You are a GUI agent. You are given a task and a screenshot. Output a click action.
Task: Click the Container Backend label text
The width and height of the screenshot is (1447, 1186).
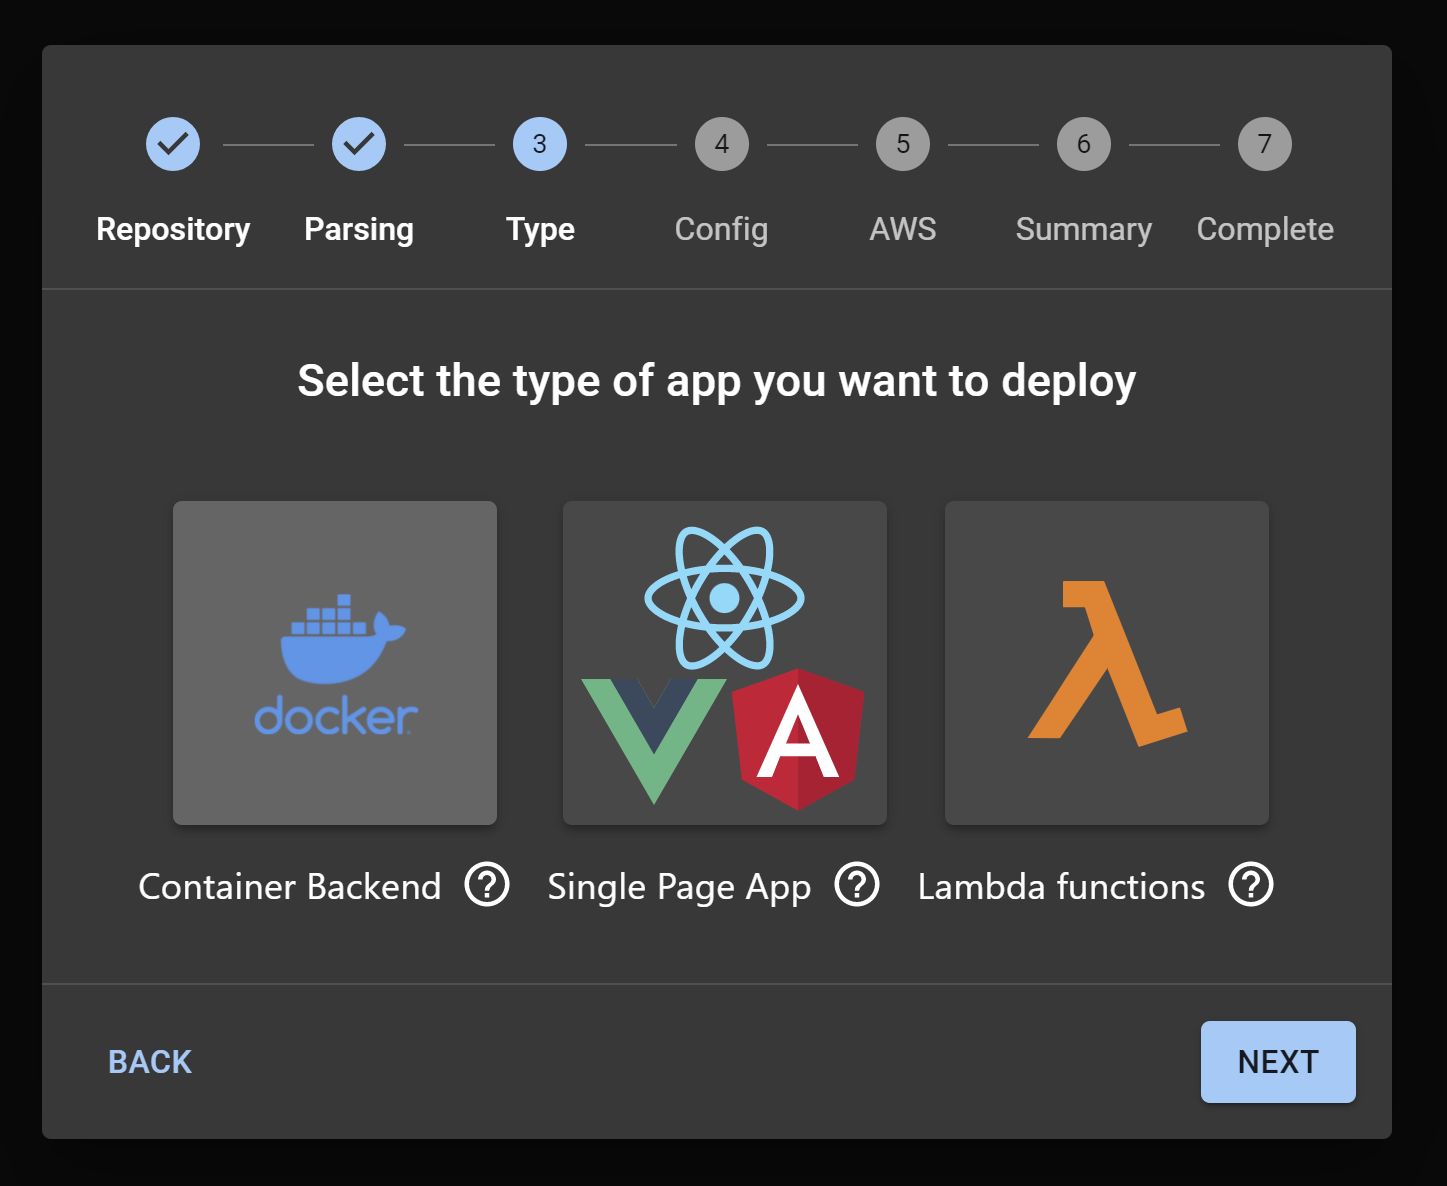coord(290,887)
